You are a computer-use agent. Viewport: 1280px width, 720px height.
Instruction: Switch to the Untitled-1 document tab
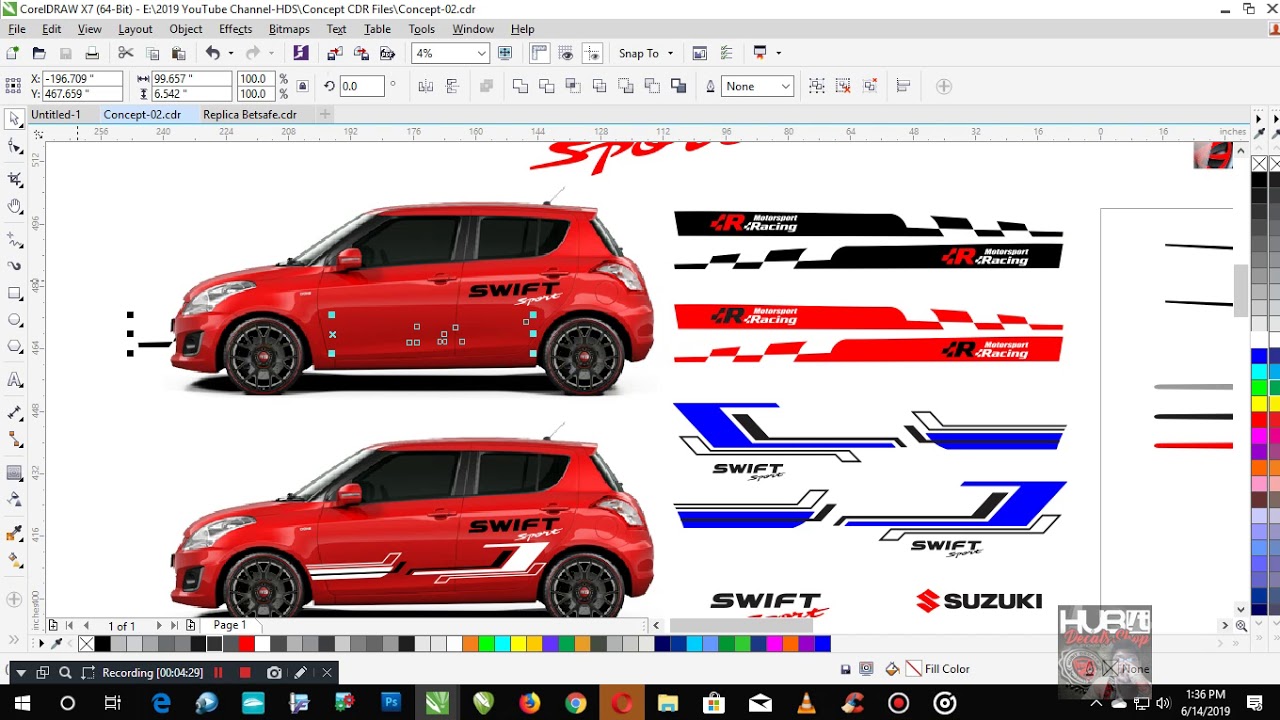pyautogui.click(x=56, y=115)
